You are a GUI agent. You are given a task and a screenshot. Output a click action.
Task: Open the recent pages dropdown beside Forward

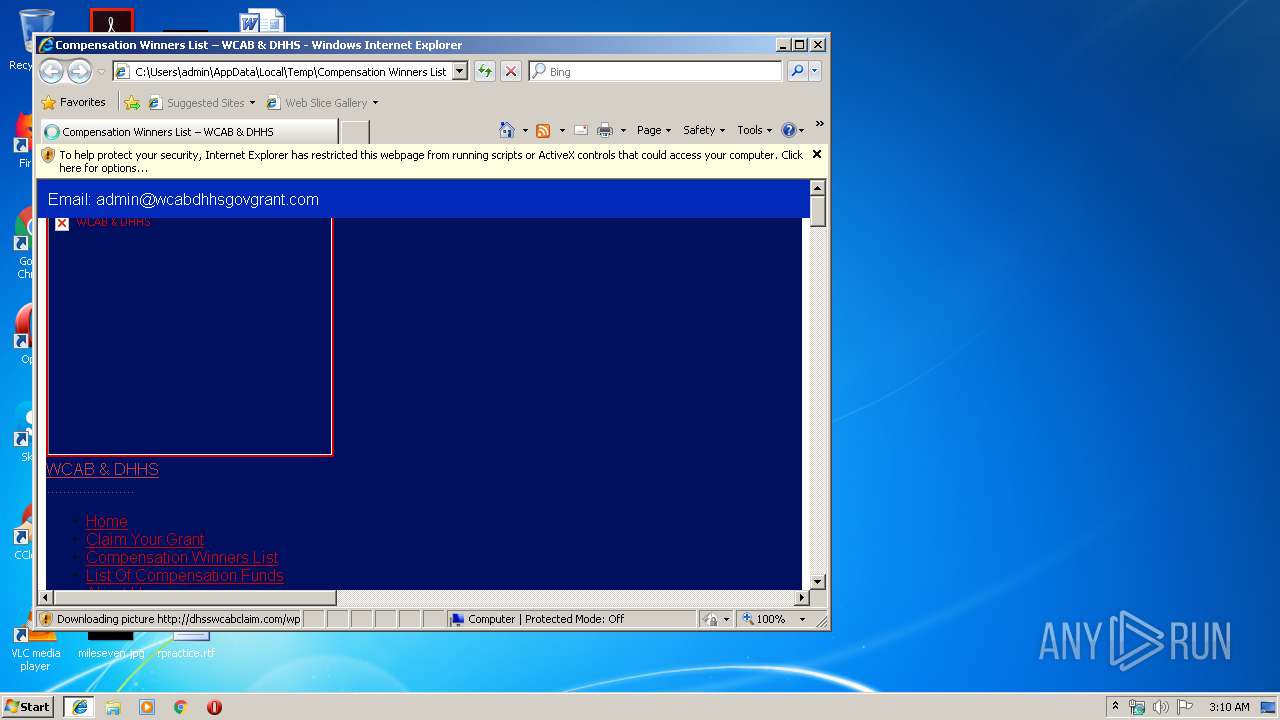[101, 72]
